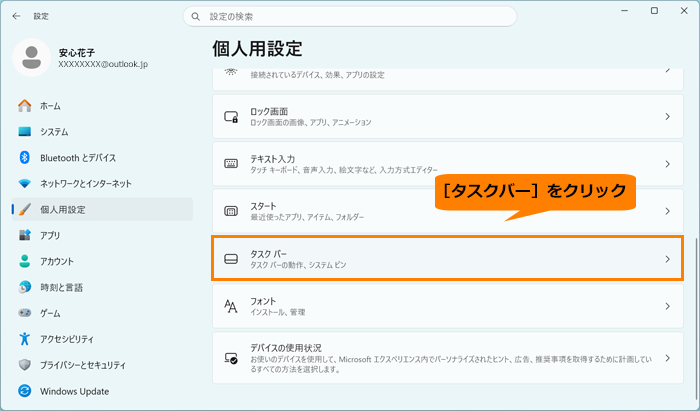Go to ネットワークとインターネット
The image size is (700, 411).
click(102, 183)
